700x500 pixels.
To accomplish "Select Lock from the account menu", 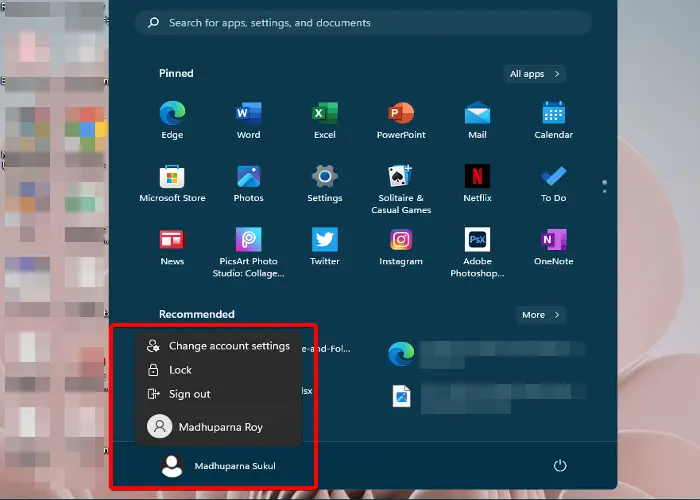I will coord(219,370).
